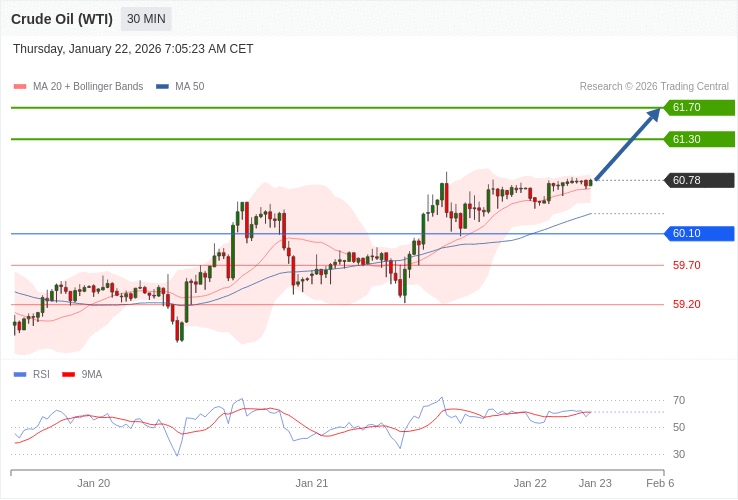Click the RSI 50 level label

[679, 427]
